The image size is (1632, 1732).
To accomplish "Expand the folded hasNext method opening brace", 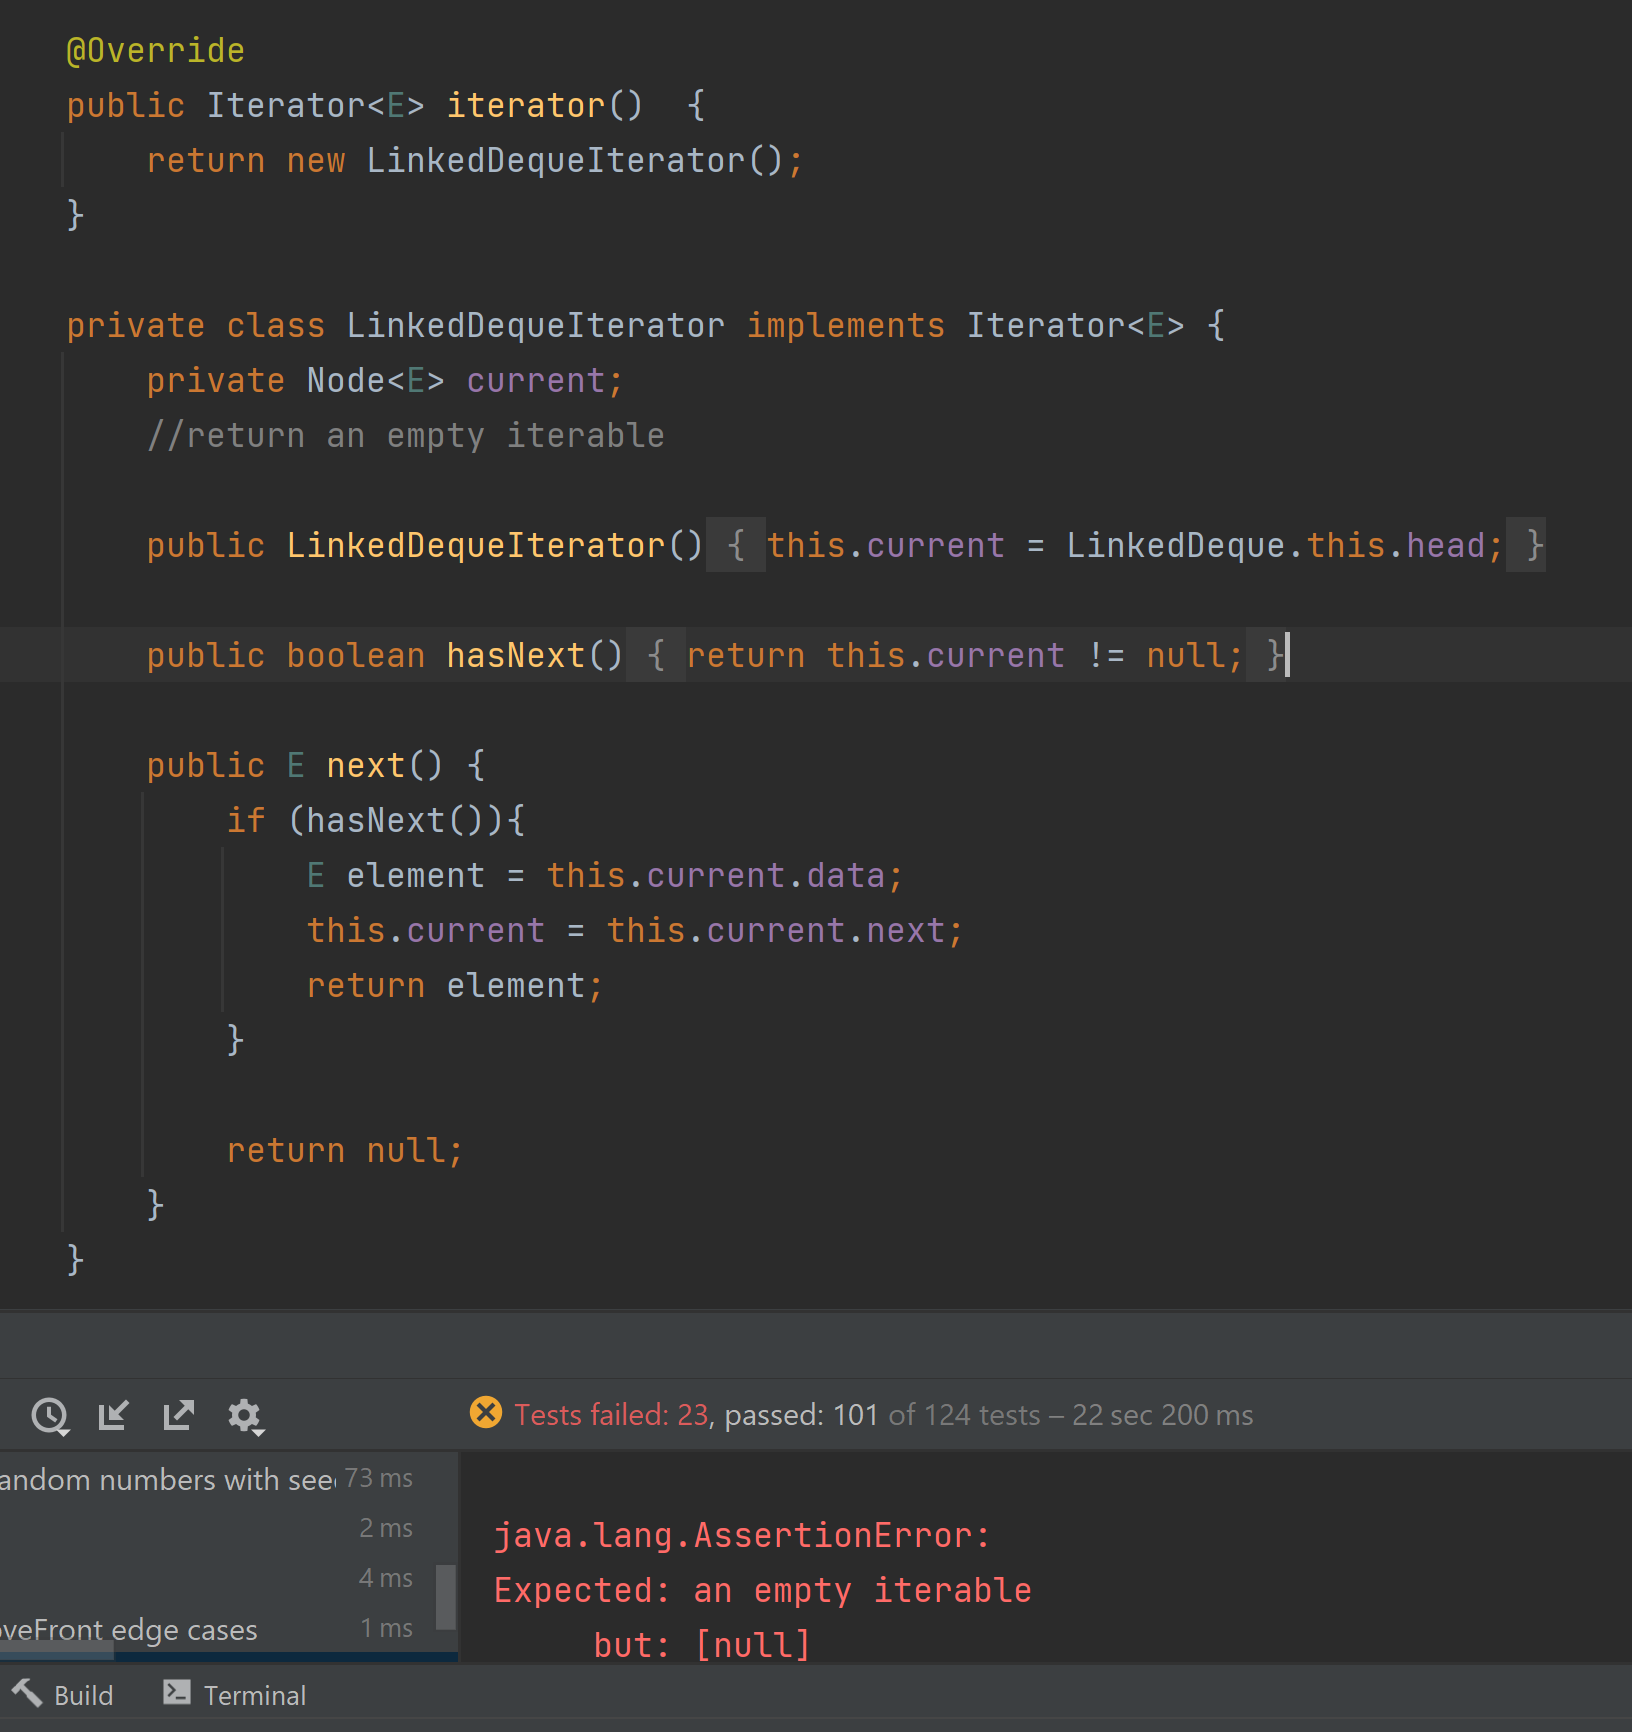I will coord(656,655).
